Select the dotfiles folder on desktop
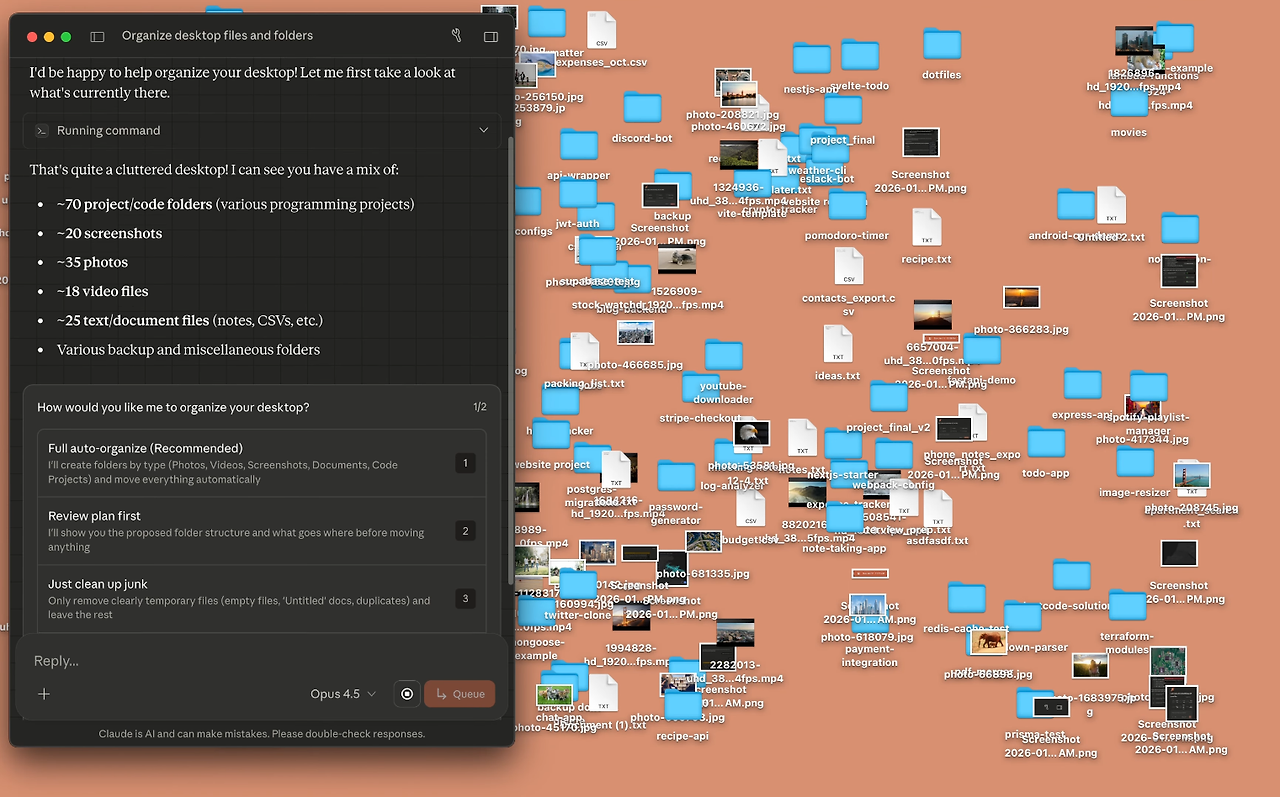The width and height of the screenshot is (1280, 797). [x=942, y=44]
